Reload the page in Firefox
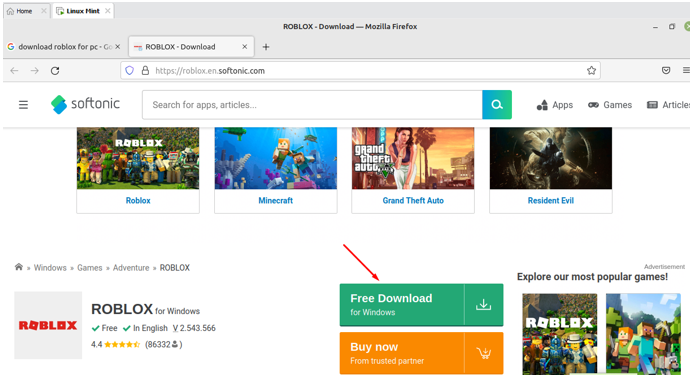The width and height of the screenshot is (690, 389). pos(55,70)
